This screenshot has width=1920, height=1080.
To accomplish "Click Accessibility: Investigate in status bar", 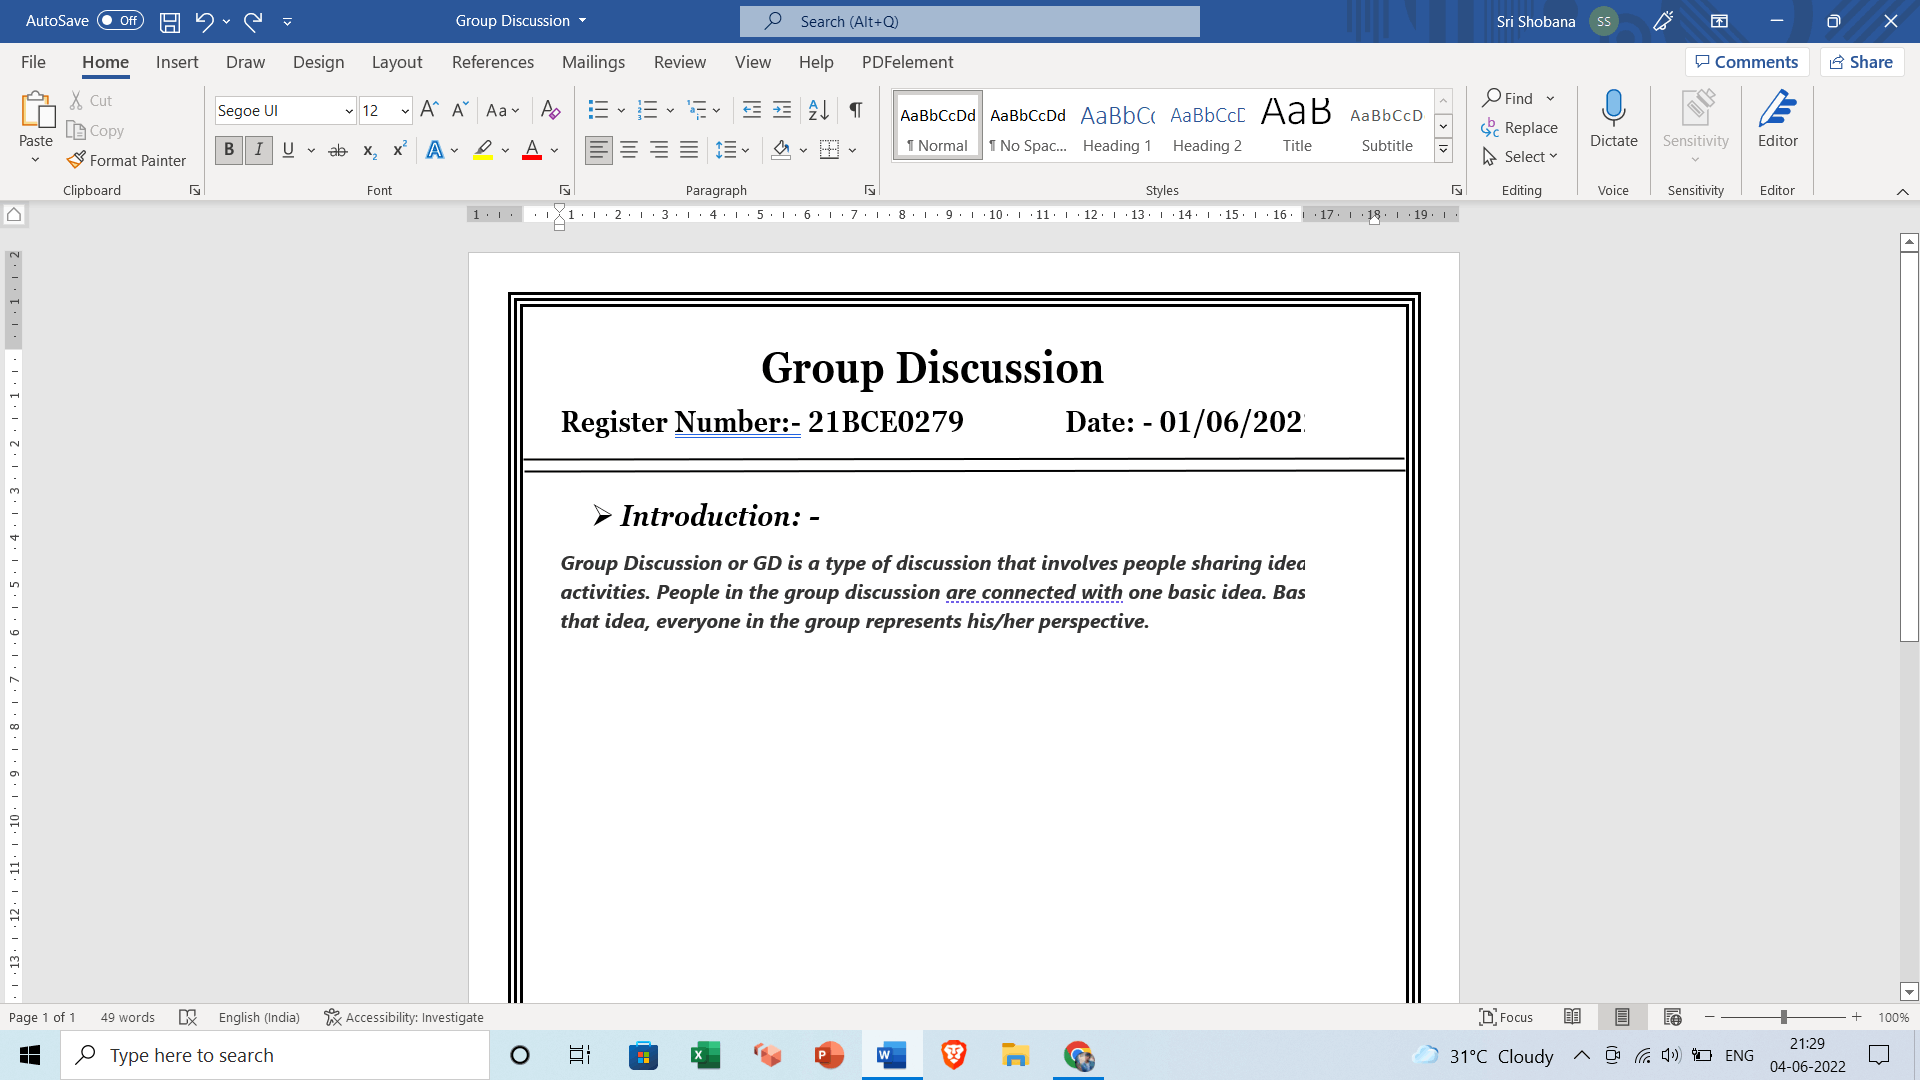I will [x=404, y=1017].
